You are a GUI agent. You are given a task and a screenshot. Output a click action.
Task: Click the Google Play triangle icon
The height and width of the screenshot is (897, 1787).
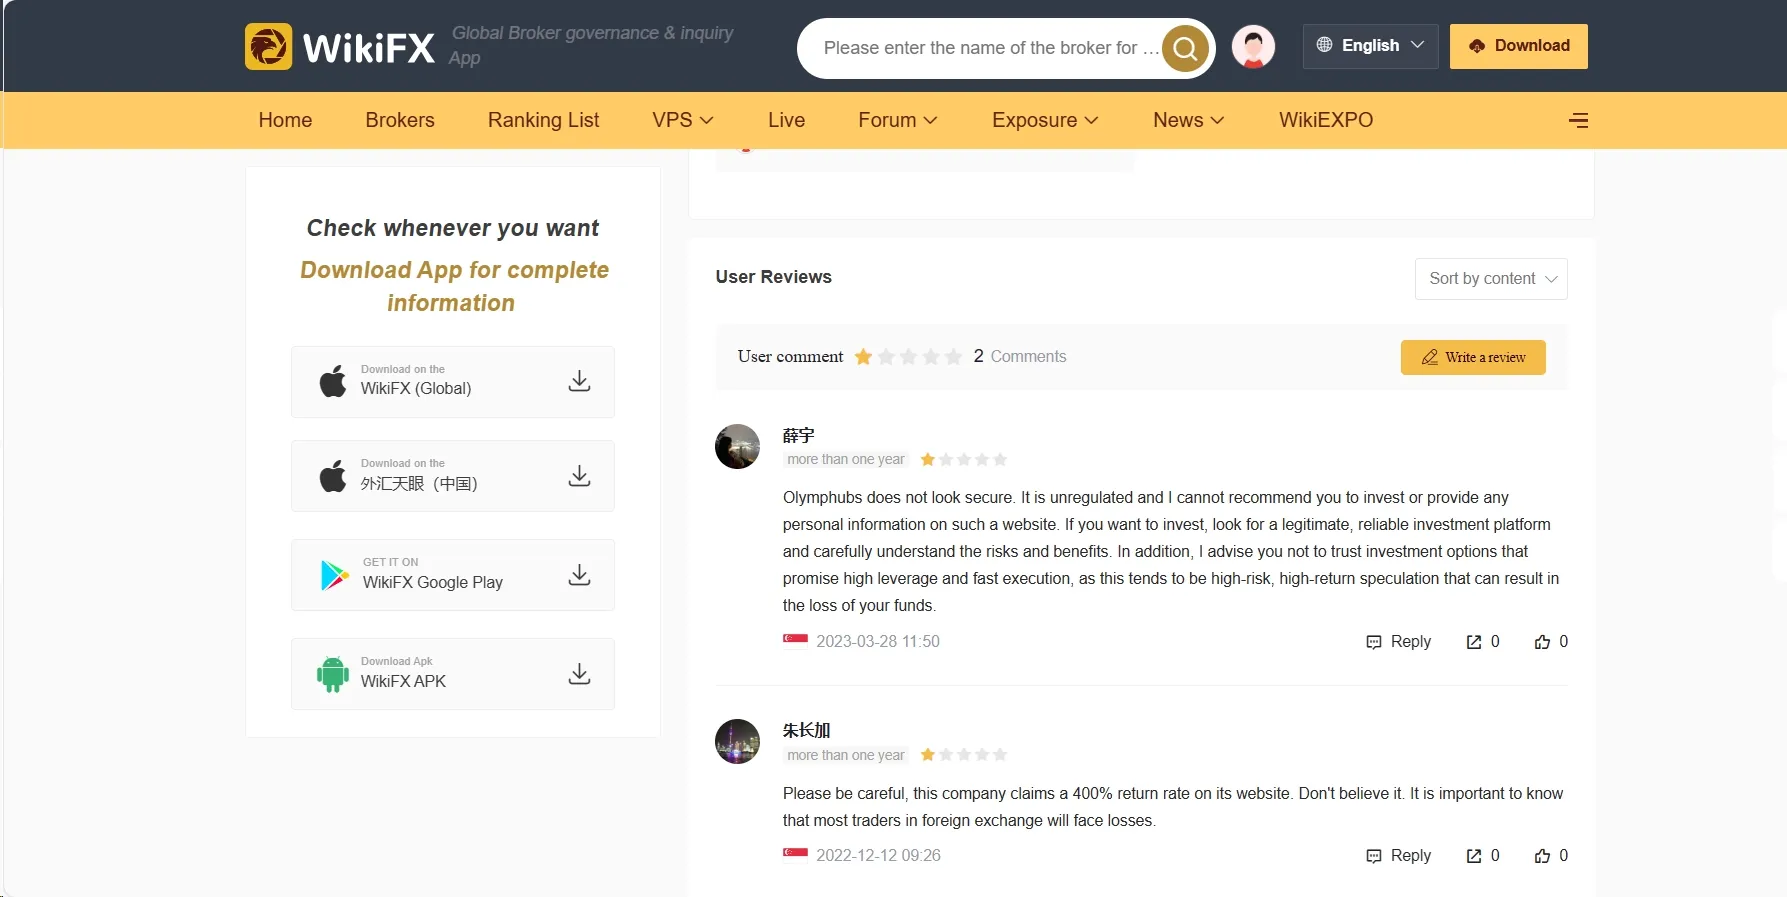point(334,575)
